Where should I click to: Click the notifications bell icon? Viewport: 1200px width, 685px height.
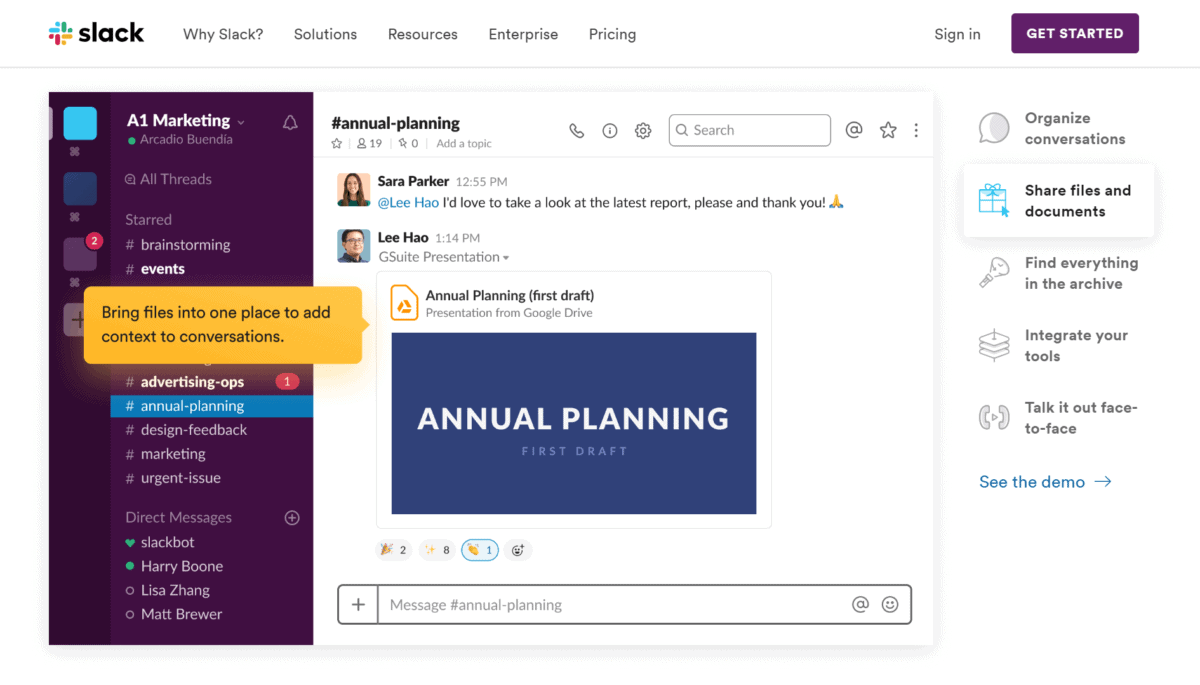coord(290,123)
